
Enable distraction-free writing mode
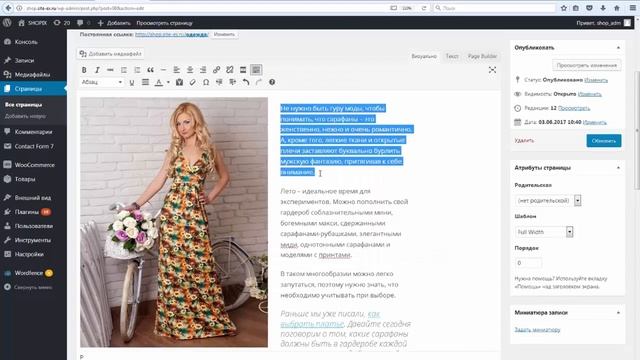492,70
